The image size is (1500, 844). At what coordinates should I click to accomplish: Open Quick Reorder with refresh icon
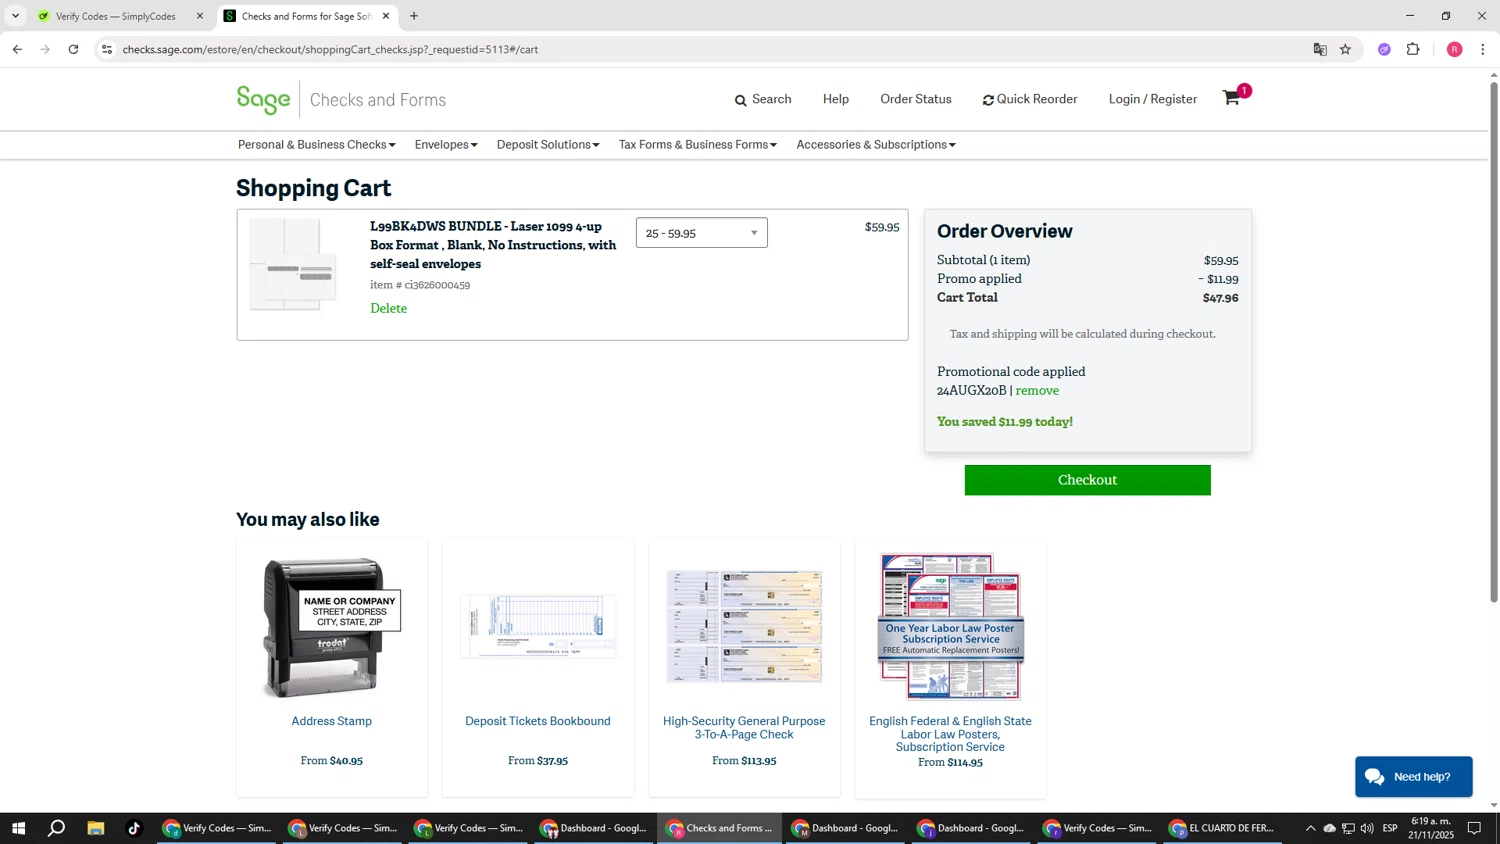click(x=1029, y=99)
